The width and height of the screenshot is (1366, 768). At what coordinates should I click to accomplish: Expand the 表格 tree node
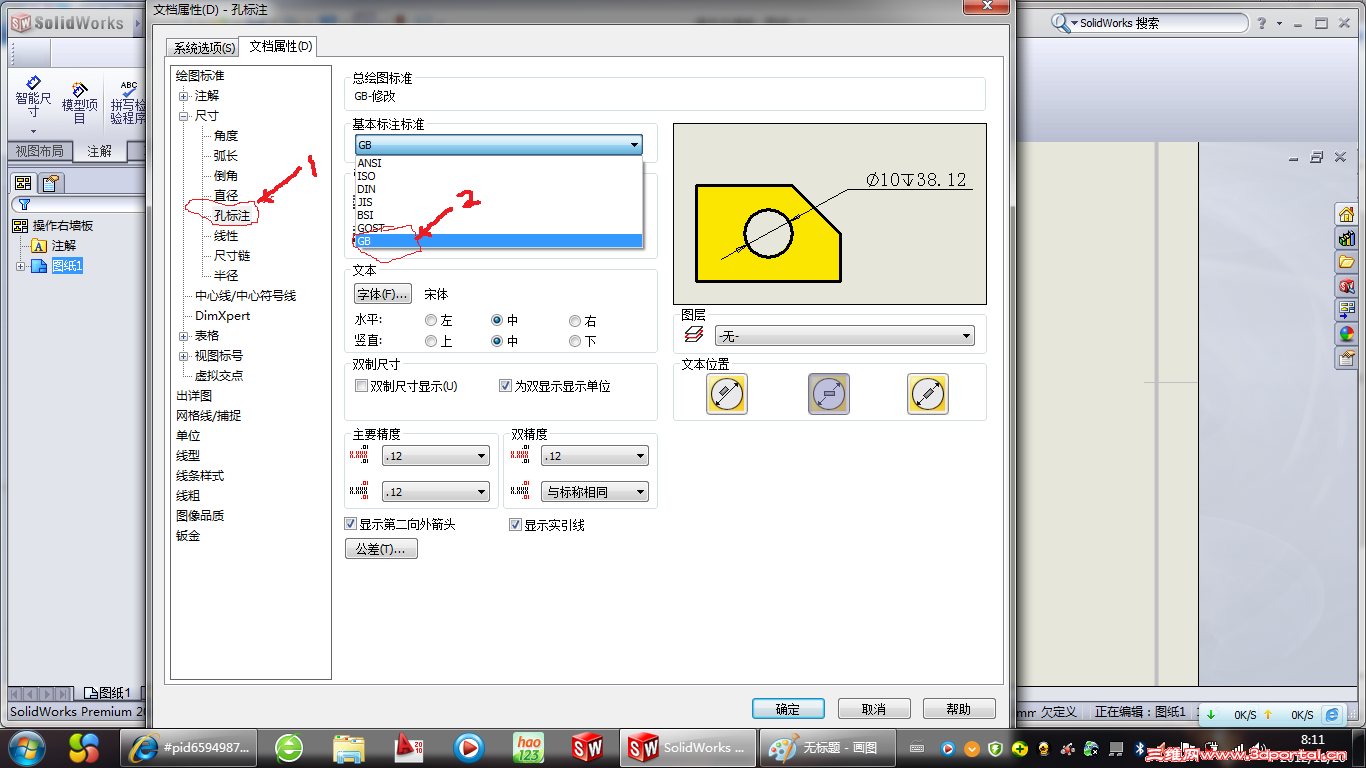[x=184, y=336]
